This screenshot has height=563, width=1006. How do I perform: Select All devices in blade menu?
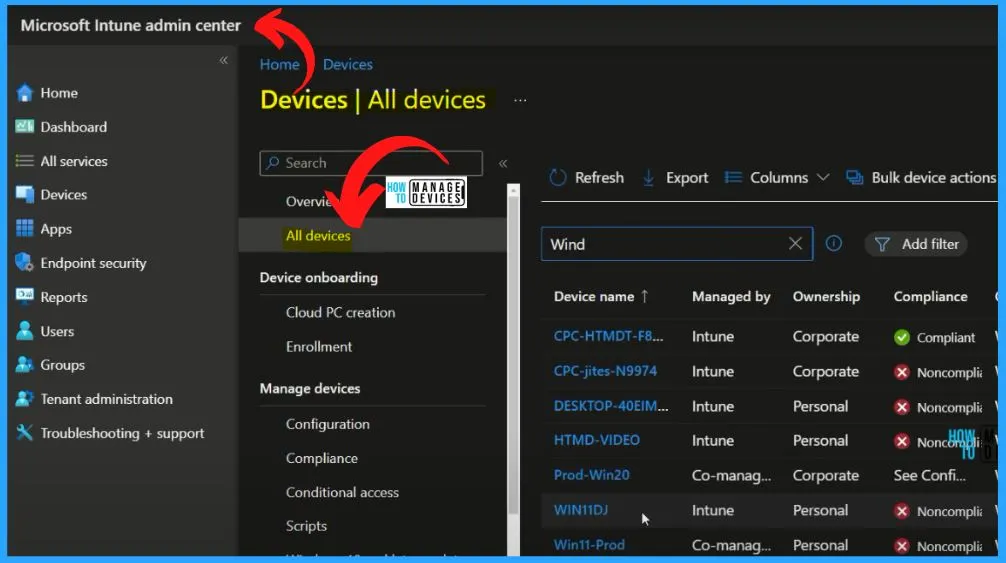pyautogui.click(x=318, y=235)
